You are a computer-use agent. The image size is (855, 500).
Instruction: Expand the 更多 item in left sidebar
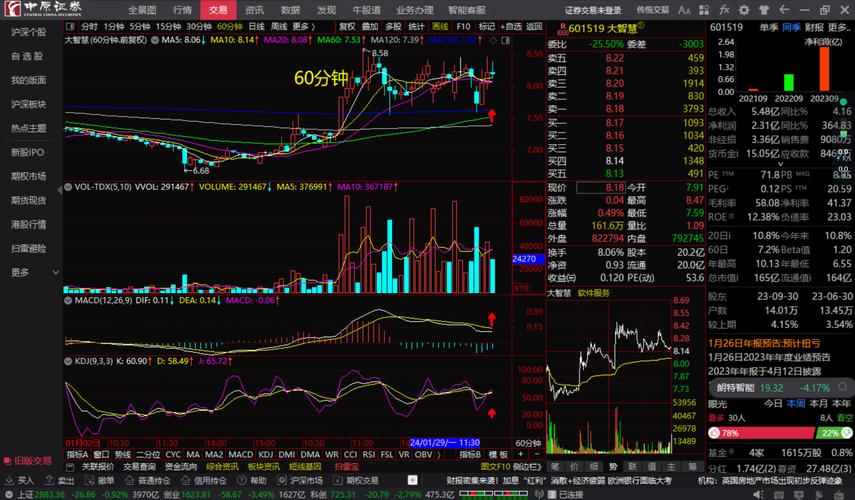tap(20, 272)
